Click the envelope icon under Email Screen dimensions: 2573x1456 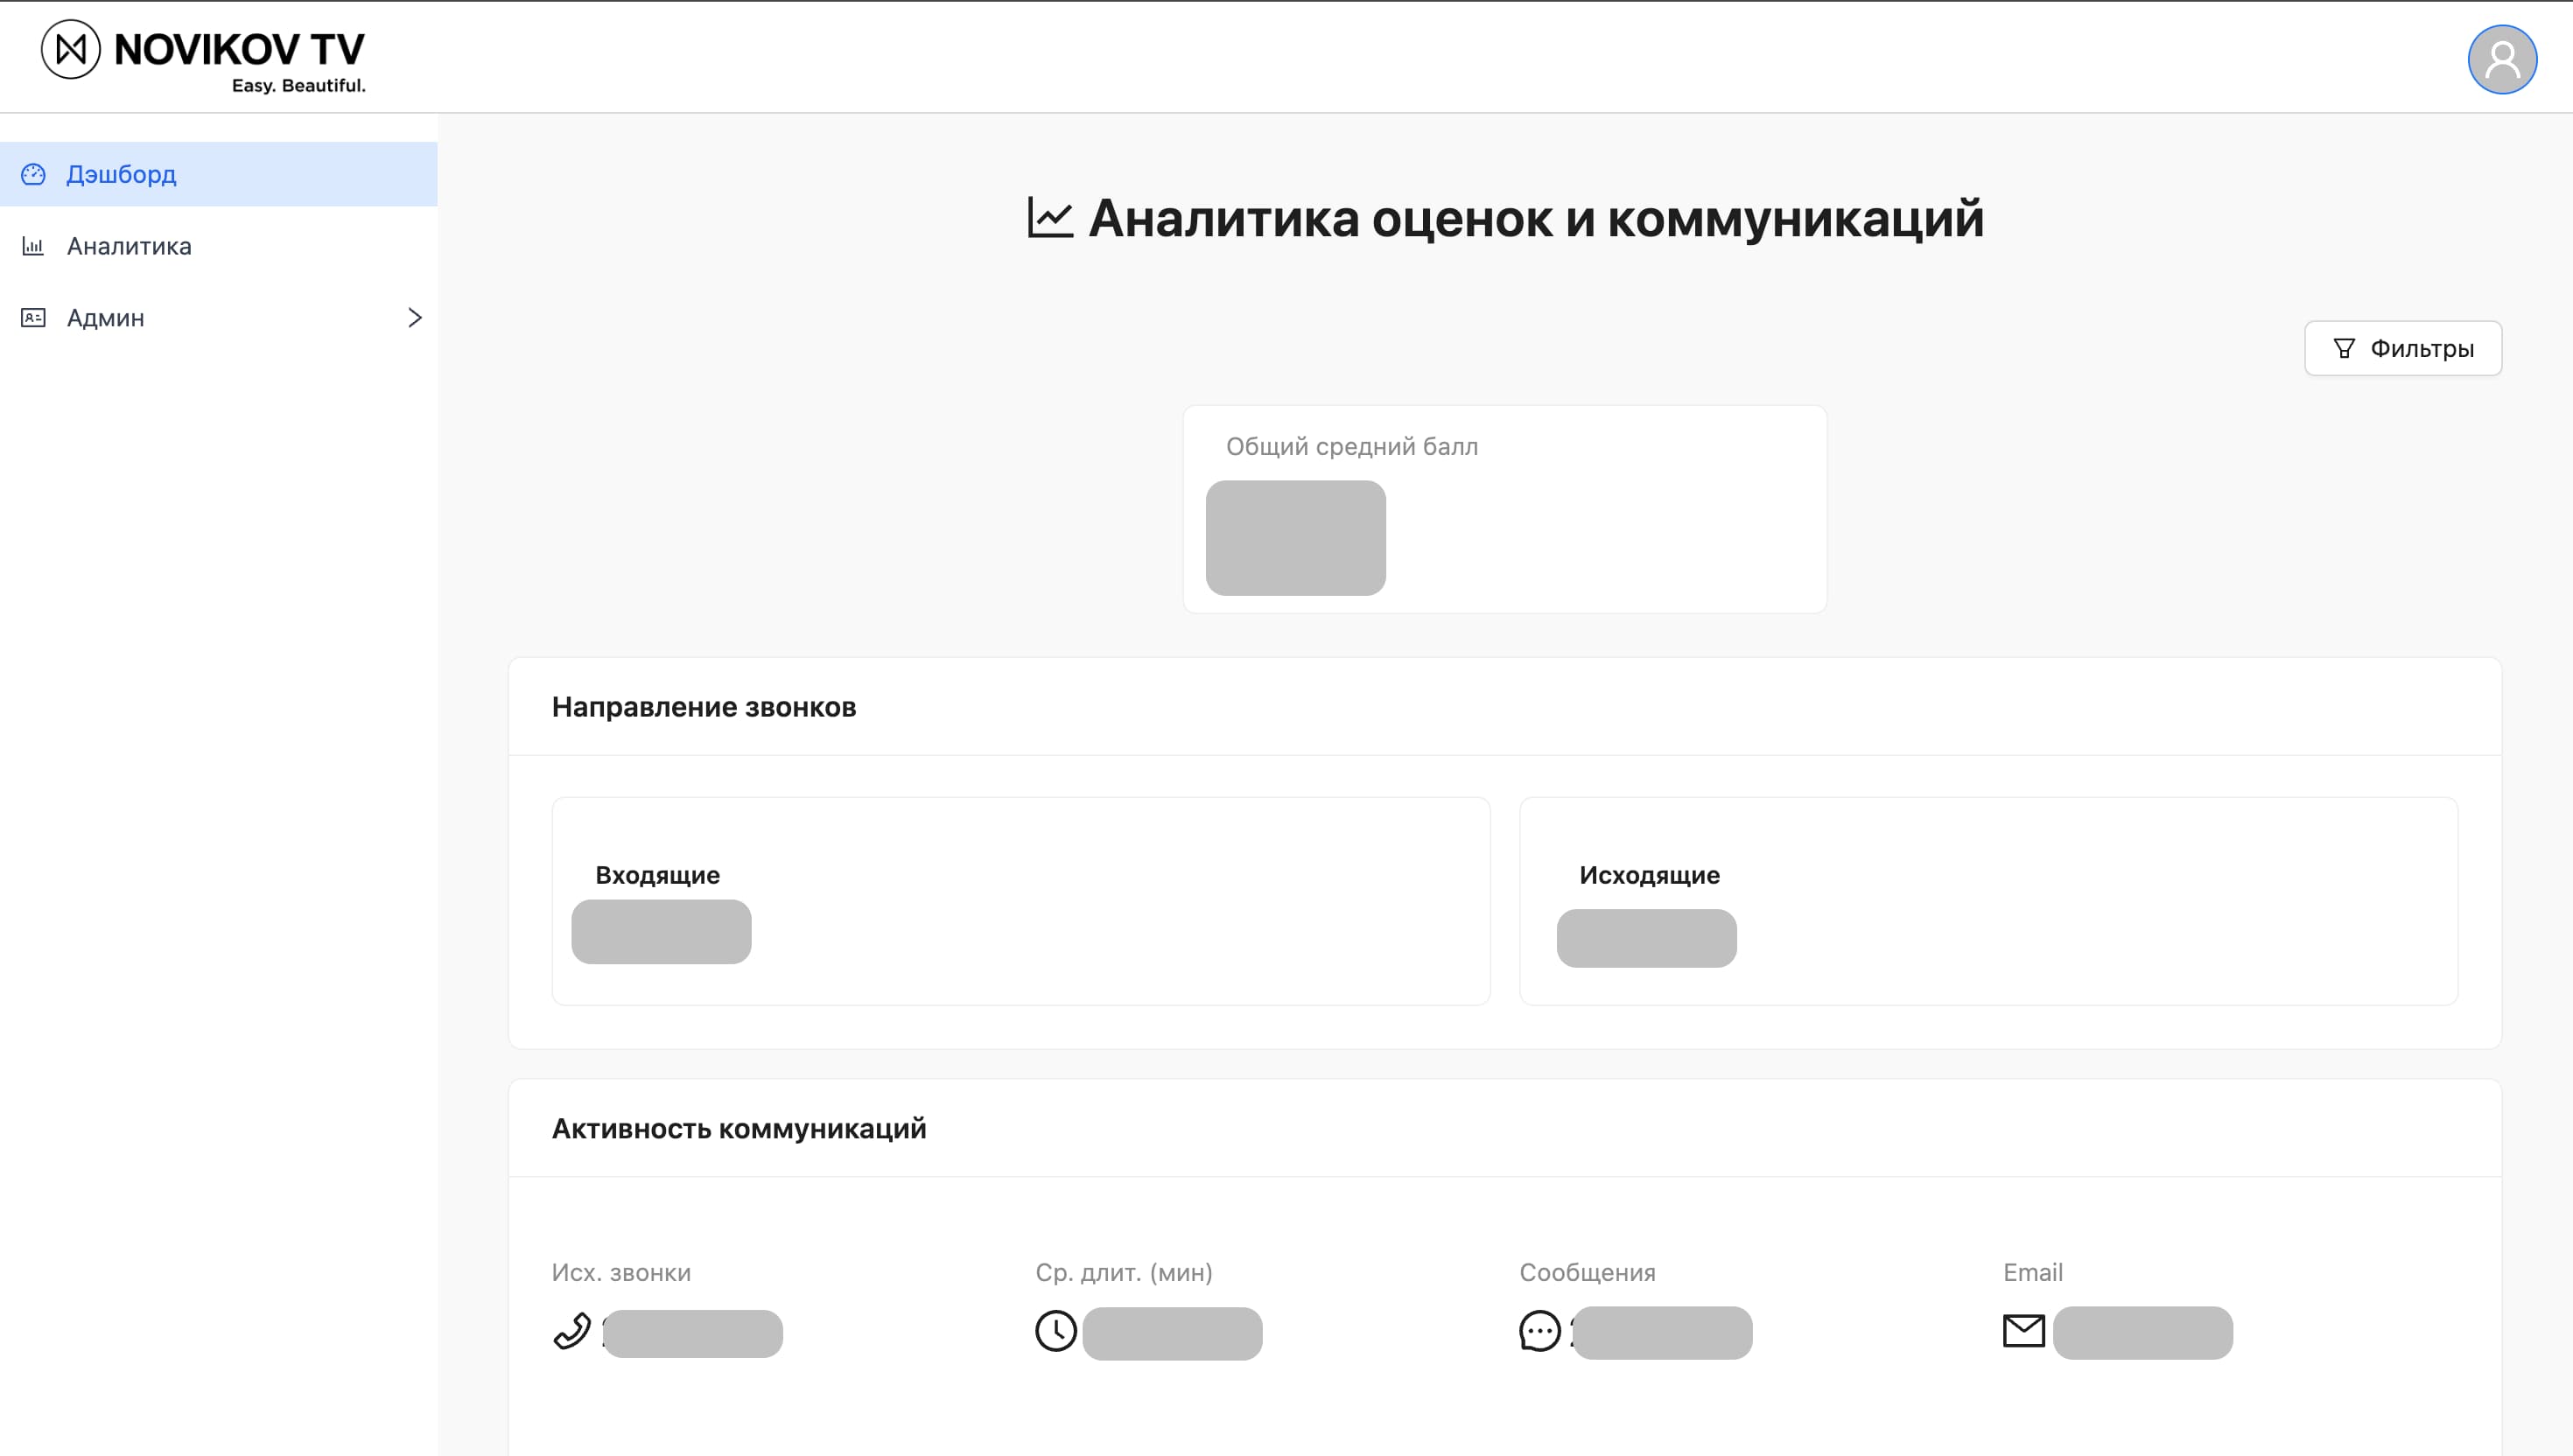coord(2023,1331)
